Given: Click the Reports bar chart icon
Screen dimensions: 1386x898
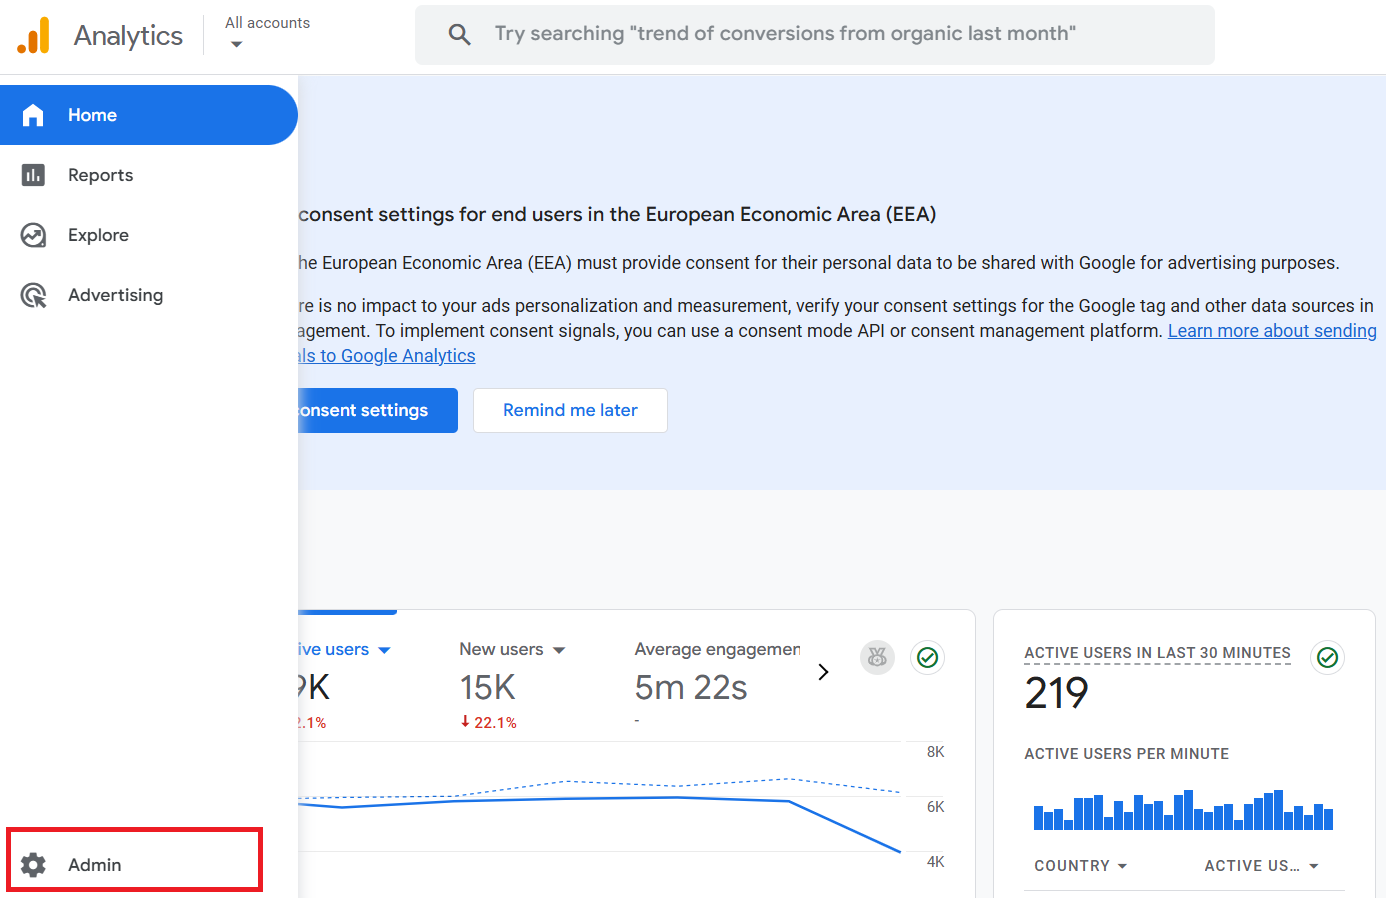Looking at the screenshot, I should pyautogui.click(x=33, y=175).
